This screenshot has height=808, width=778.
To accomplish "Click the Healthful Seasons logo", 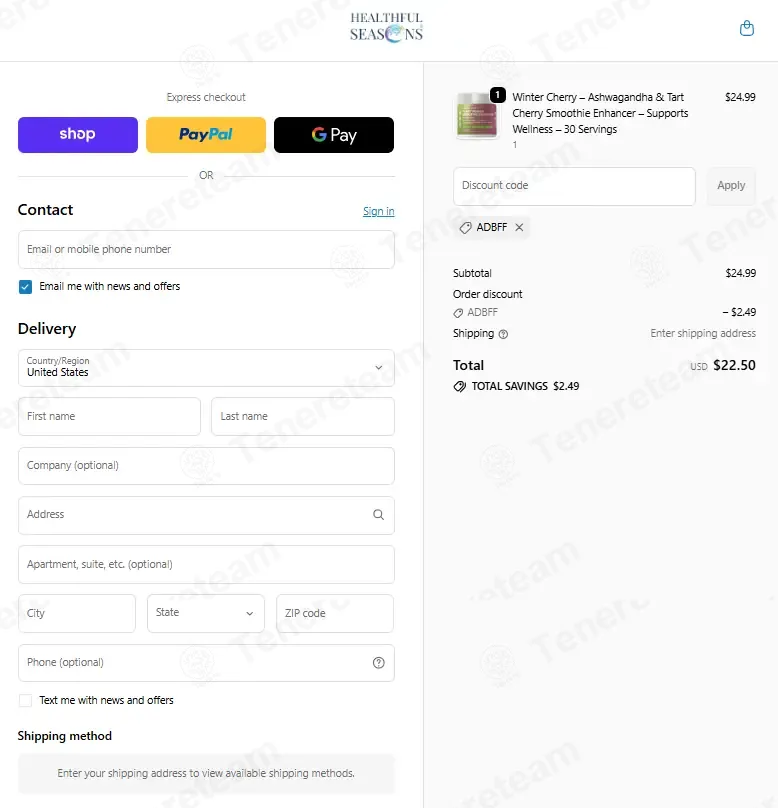I will pyautogui.click(x=386, y=27).
